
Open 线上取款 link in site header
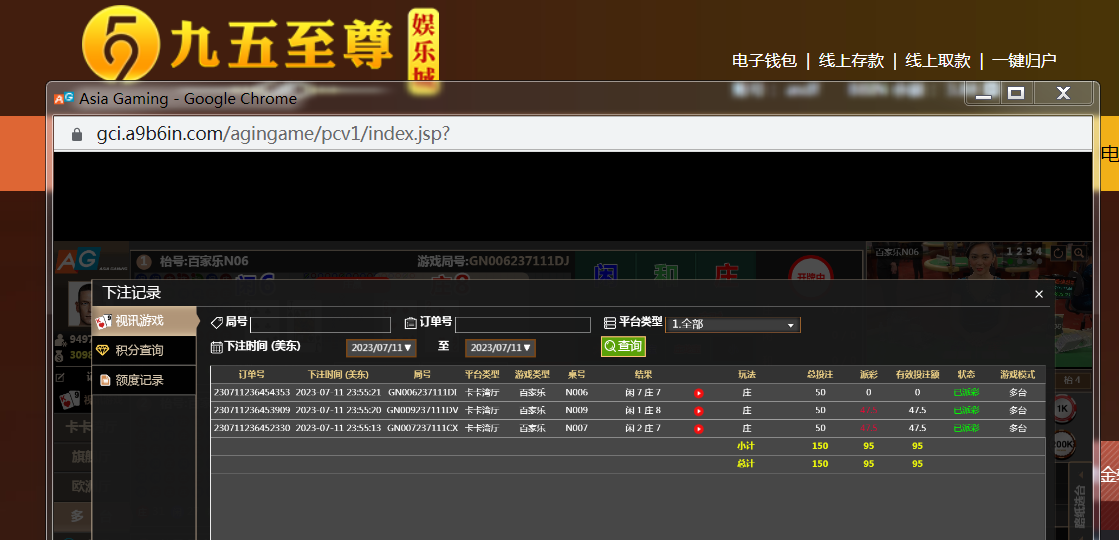point(938,61)
